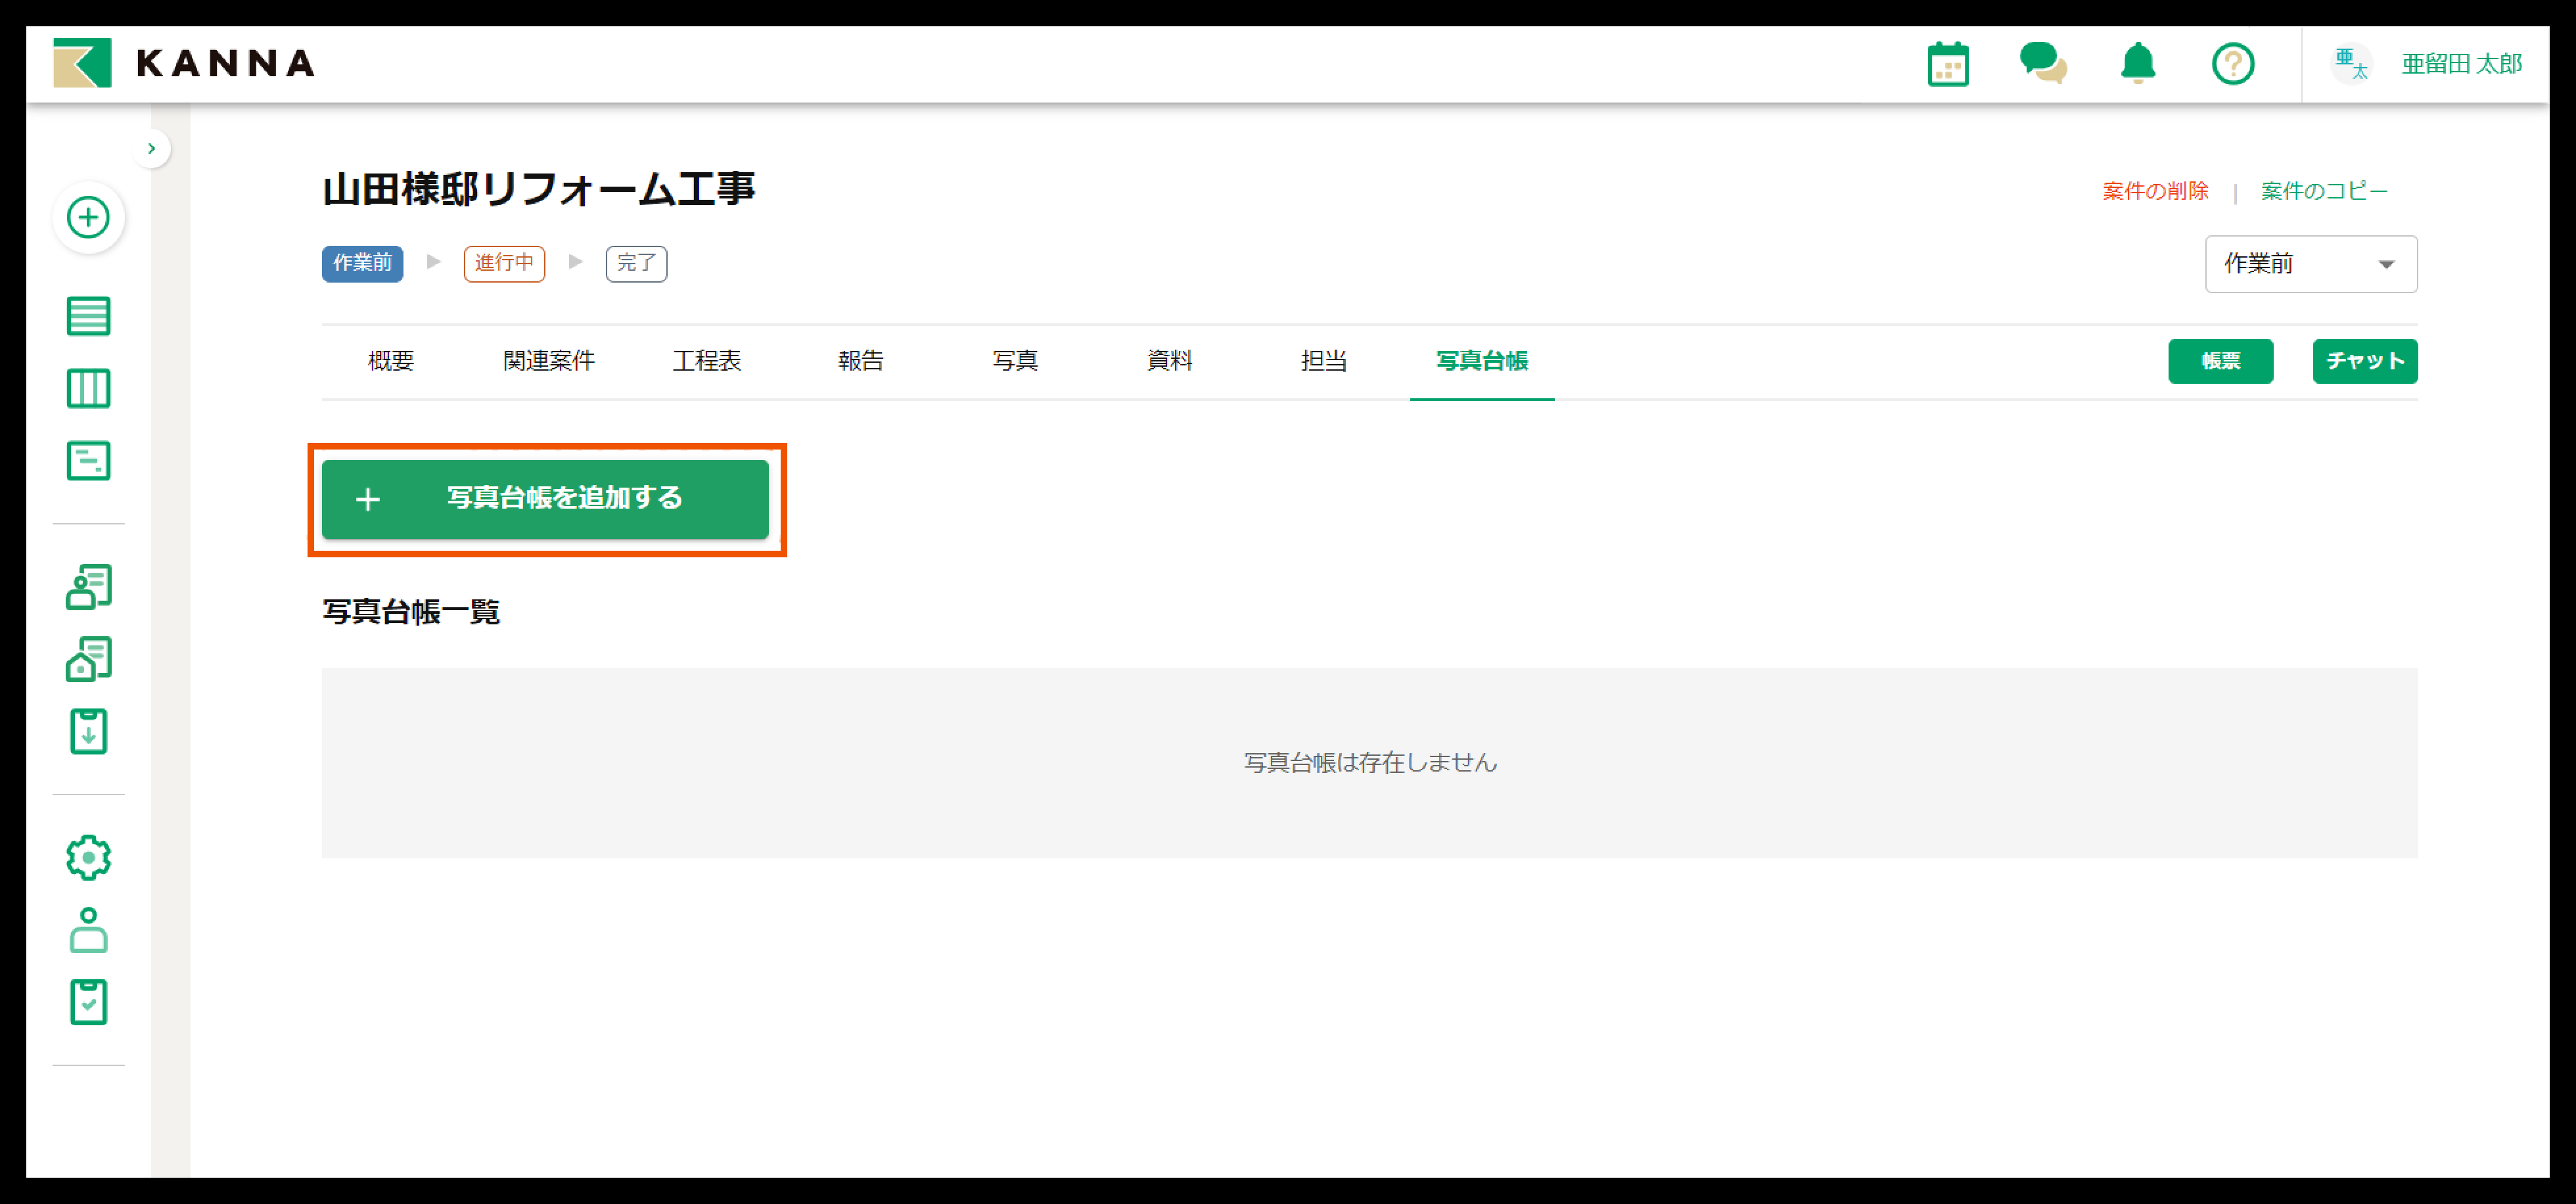Set status to 進行中 badge
Screen dimensions: 2576x1204
tap(504, 263)
